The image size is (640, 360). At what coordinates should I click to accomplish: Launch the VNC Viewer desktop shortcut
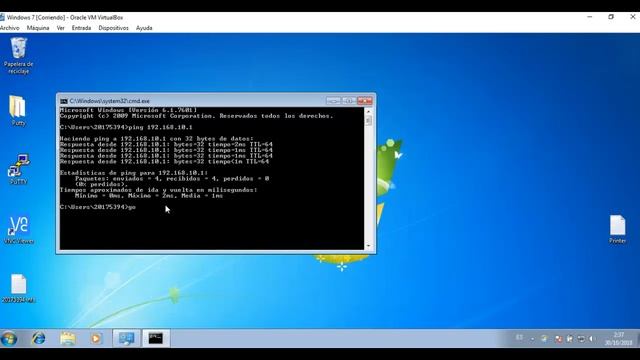click(x=19, y=230)
